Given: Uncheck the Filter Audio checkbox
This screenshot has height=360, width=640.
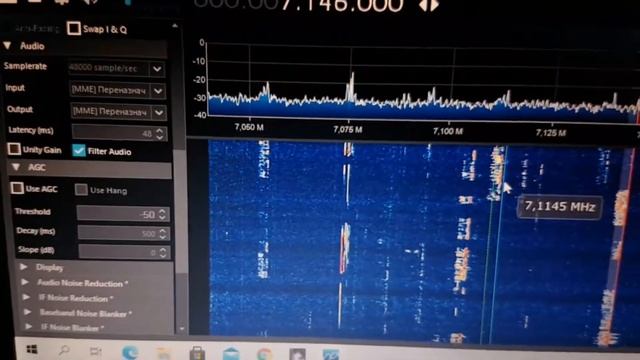Looking at the screenshot, I should (x=79, y=151).
